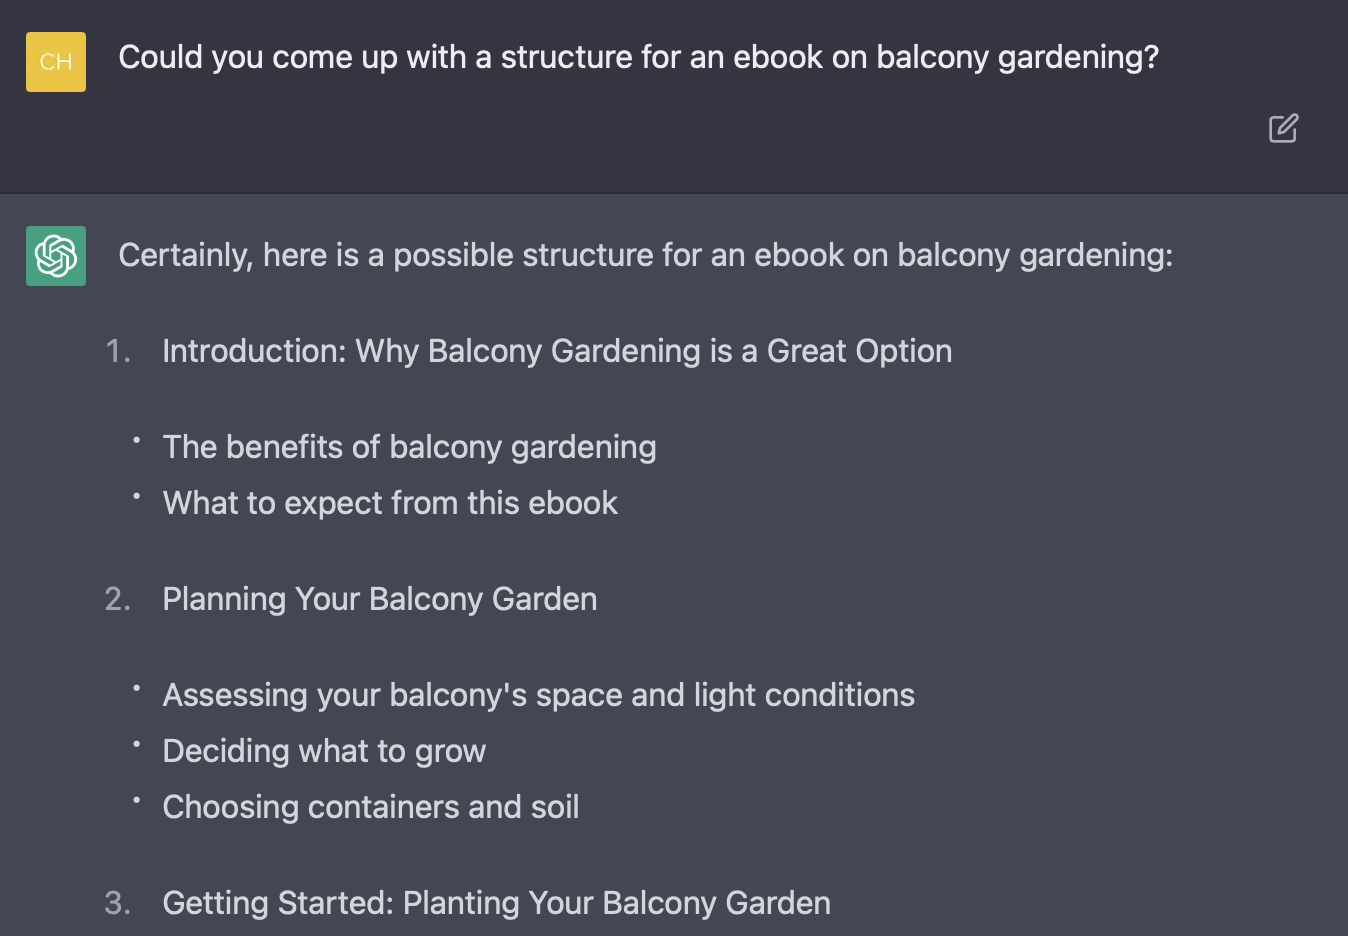1348x936 pixels.
Task: Click the words "Great Option" in first heading
Action: tap(859, 351)
